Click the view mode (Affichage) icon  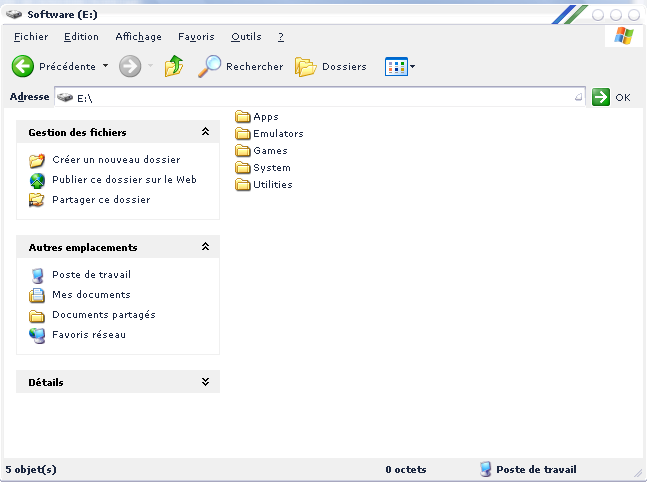(x=396, y=67)
